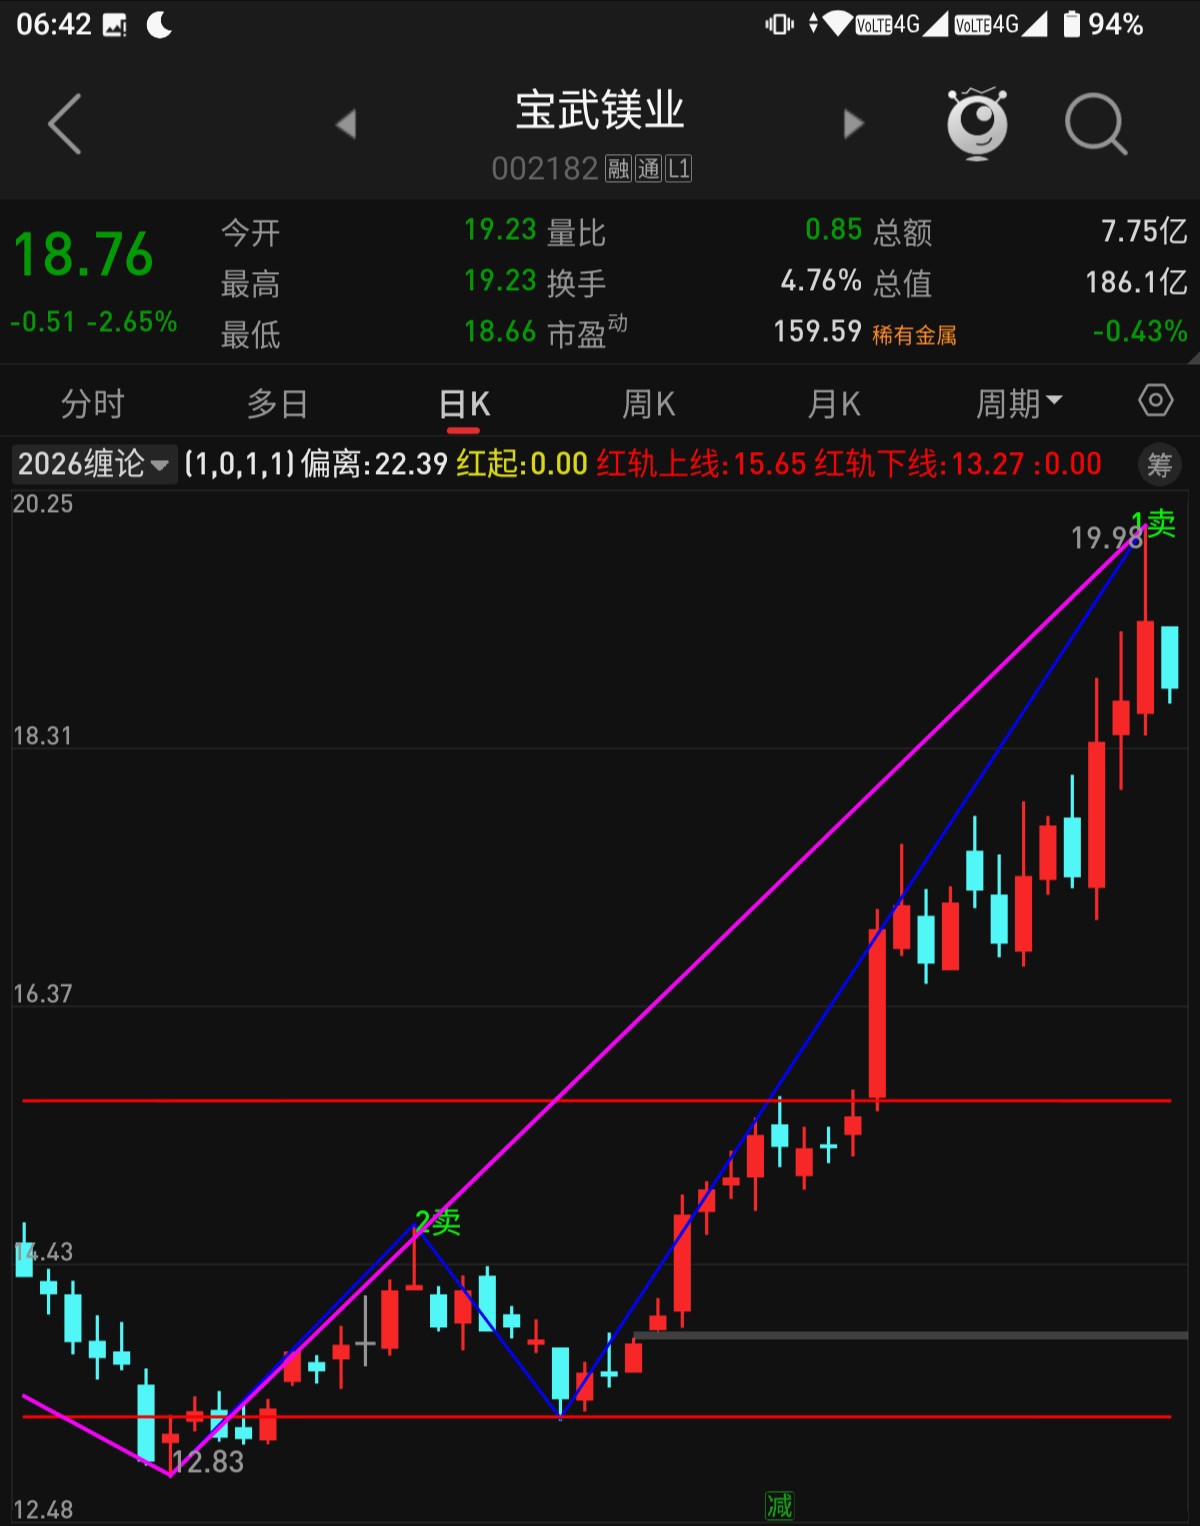Tap the vibrate mode status icon
The height and width of the screenshot is (1526, 1200).
click(779, 24)
